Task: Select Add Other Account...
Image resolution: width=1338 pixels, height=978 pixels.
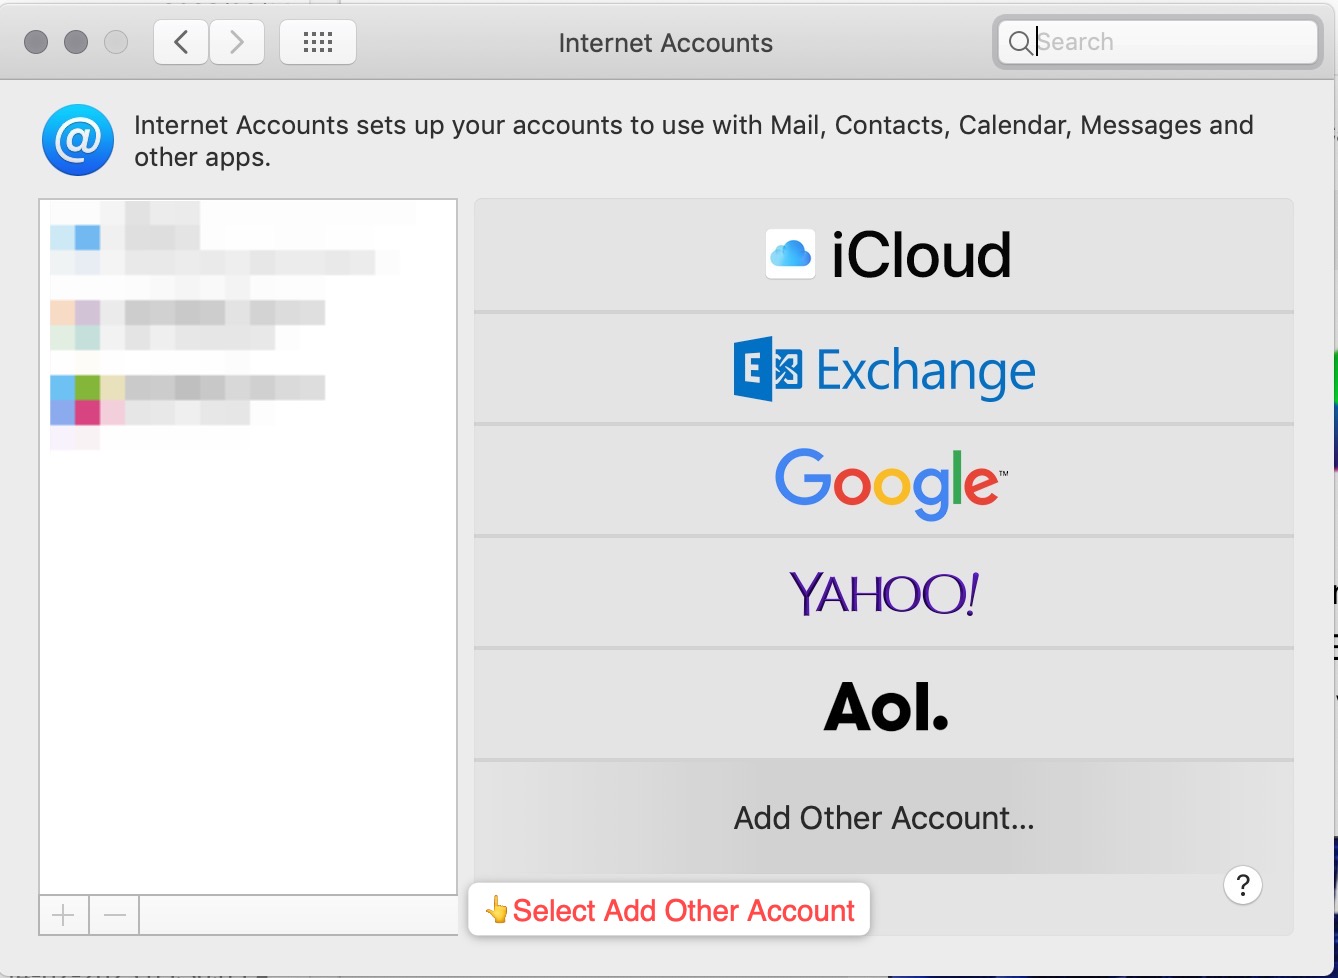Action: (884, 818)
